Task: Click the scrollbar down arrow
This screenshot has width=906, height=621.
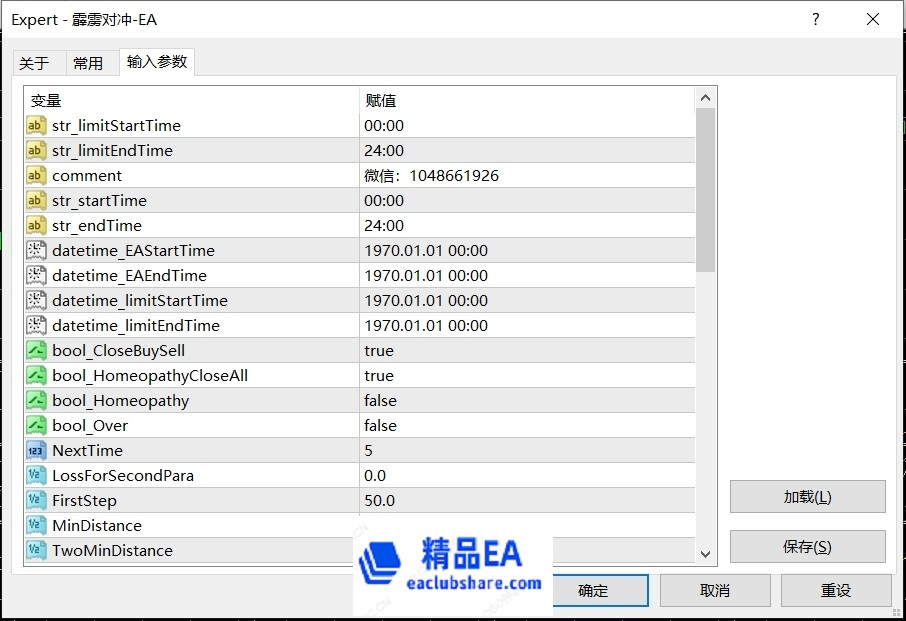Action: point(706,554)
